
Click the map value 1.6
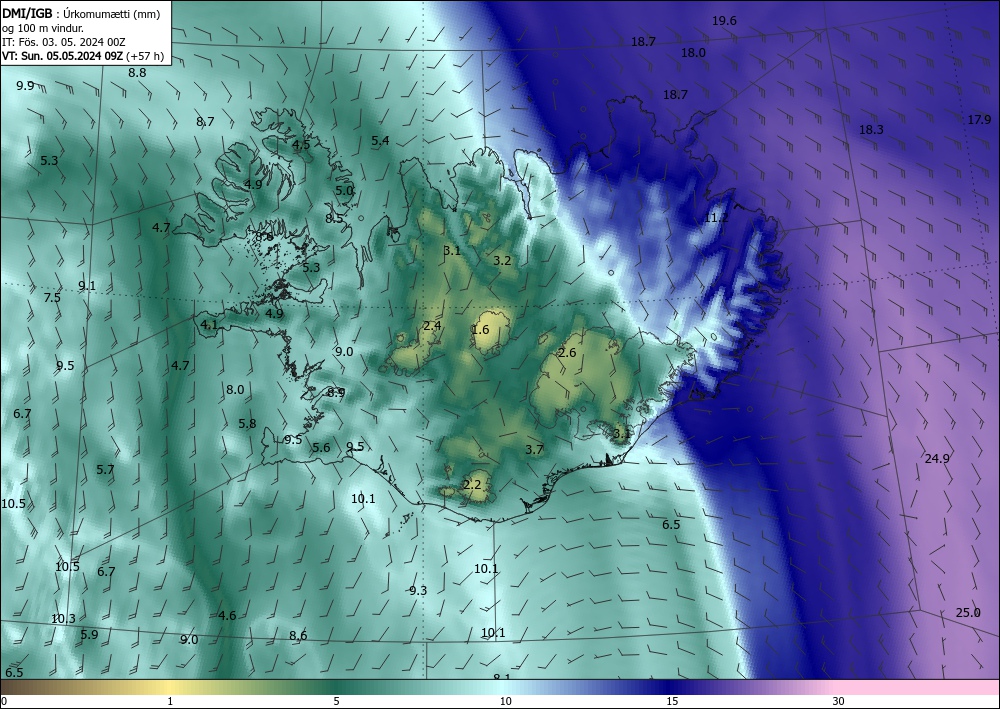pyautogui.click(x=480, y=329)
